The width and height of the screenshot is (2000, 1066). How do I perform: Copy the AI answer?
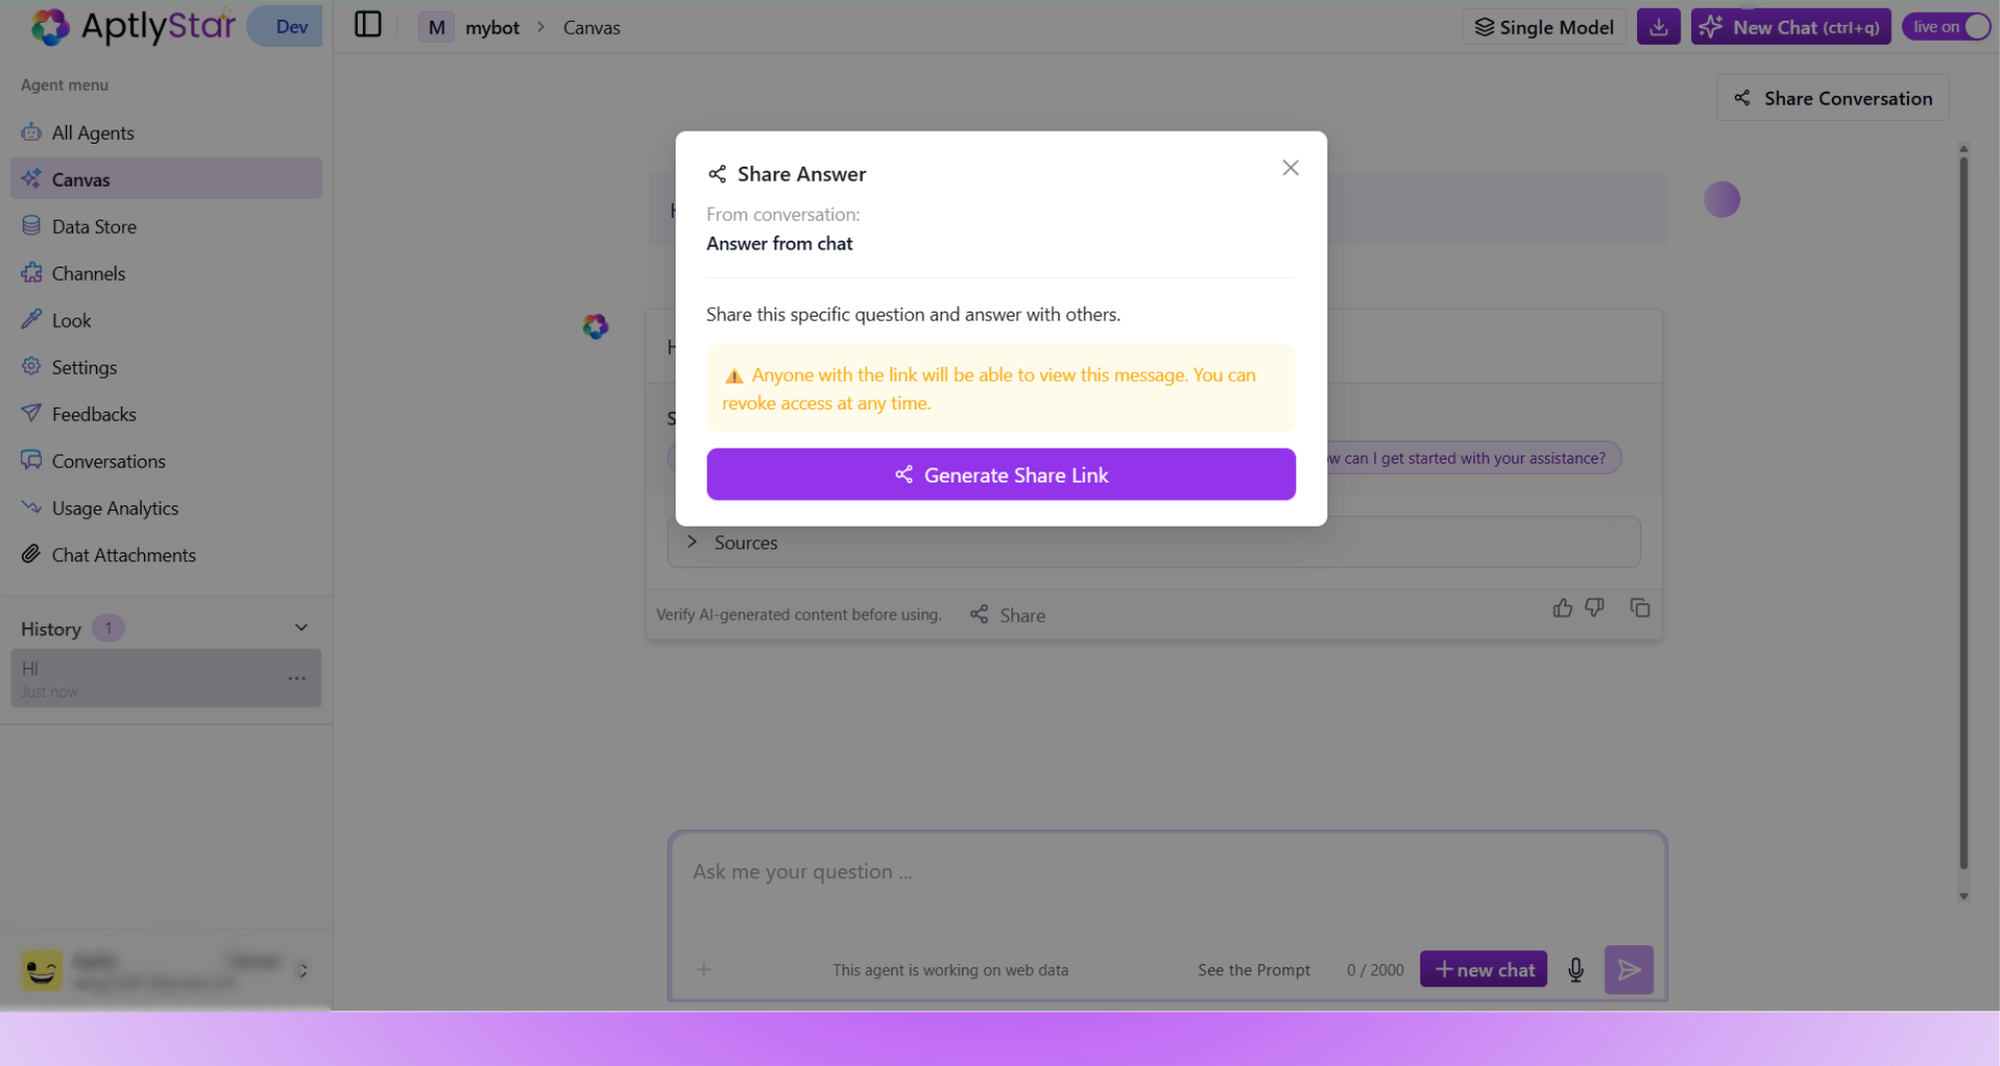(1640, 607)
